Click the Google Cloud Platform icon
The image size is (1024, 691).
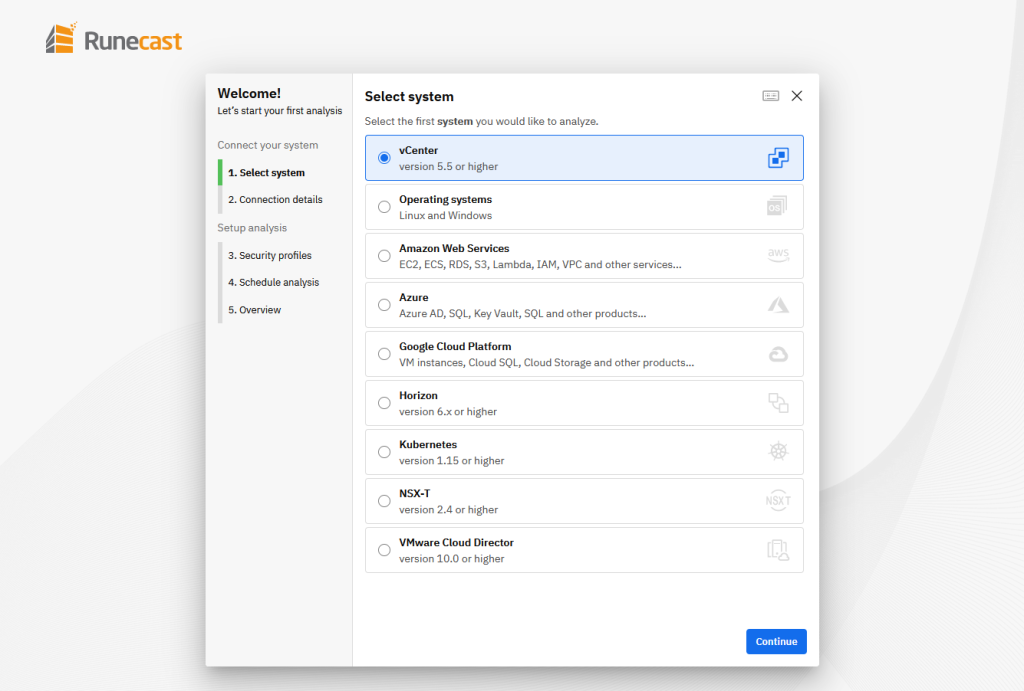click(x=778, y=354)
